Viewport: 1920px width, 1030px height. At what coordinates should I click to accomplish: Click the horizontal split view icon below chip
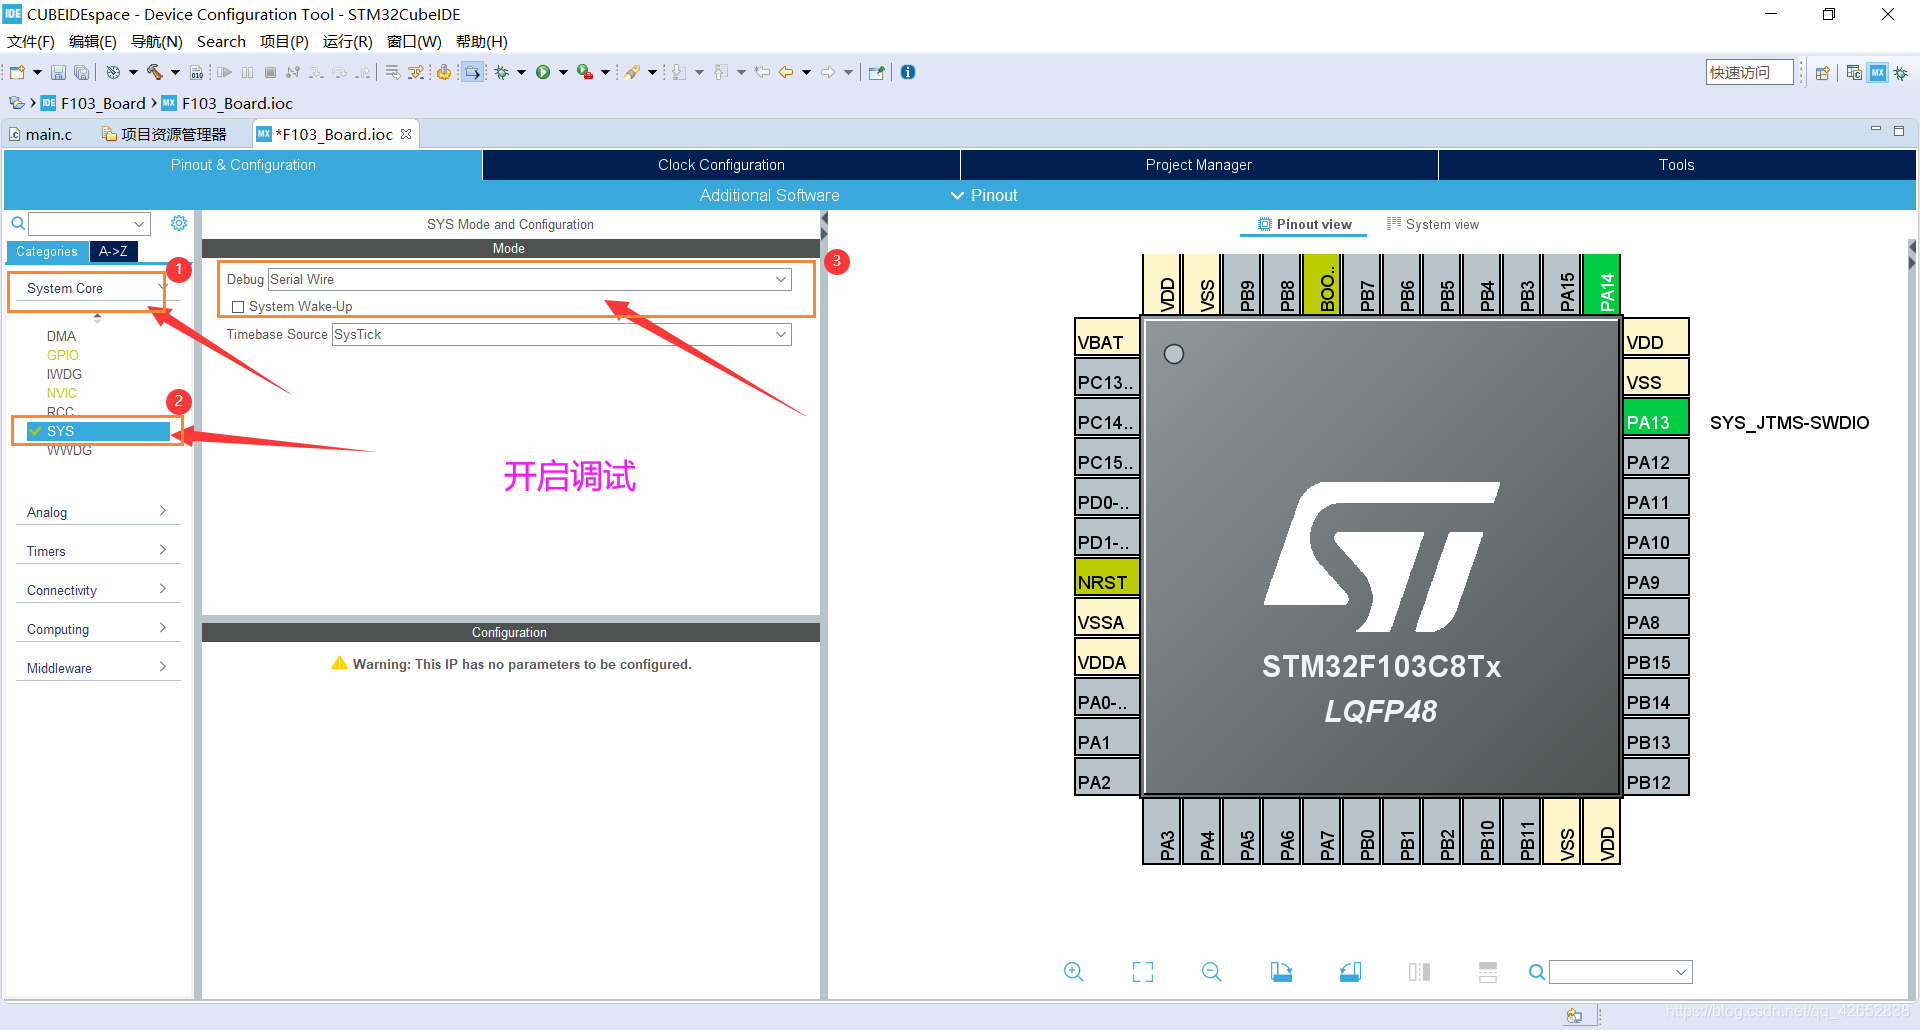[1488, 972]
